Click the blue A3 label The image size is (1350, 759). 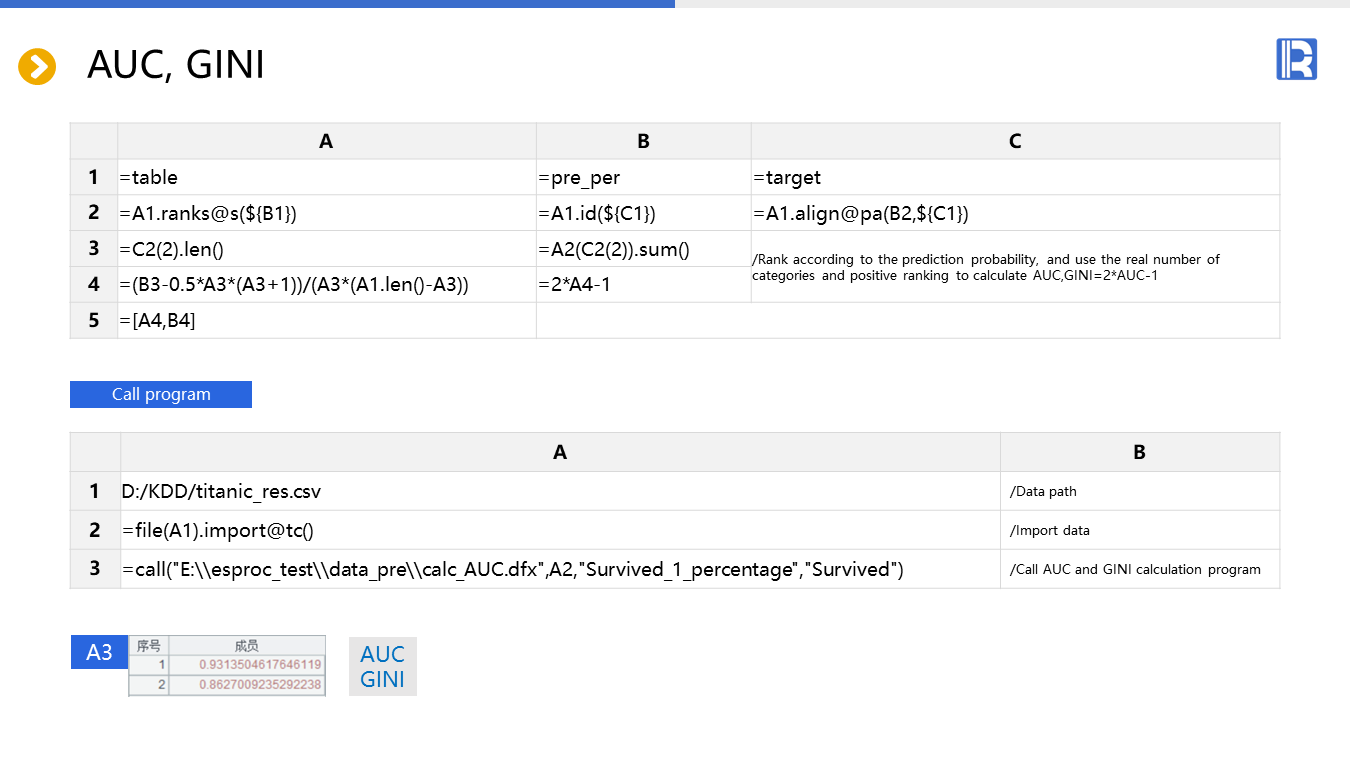click(x=99, y=652)
